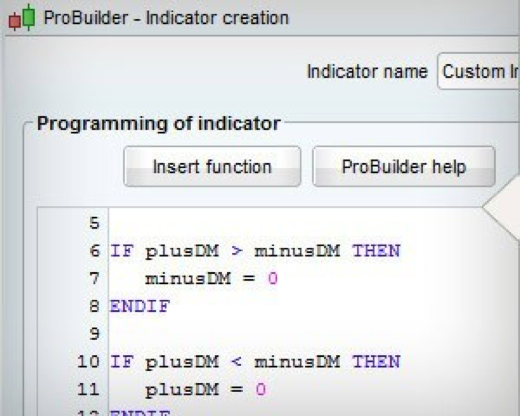
Task: Click the pink 0 value on line 7
Action: pos(273,279)
